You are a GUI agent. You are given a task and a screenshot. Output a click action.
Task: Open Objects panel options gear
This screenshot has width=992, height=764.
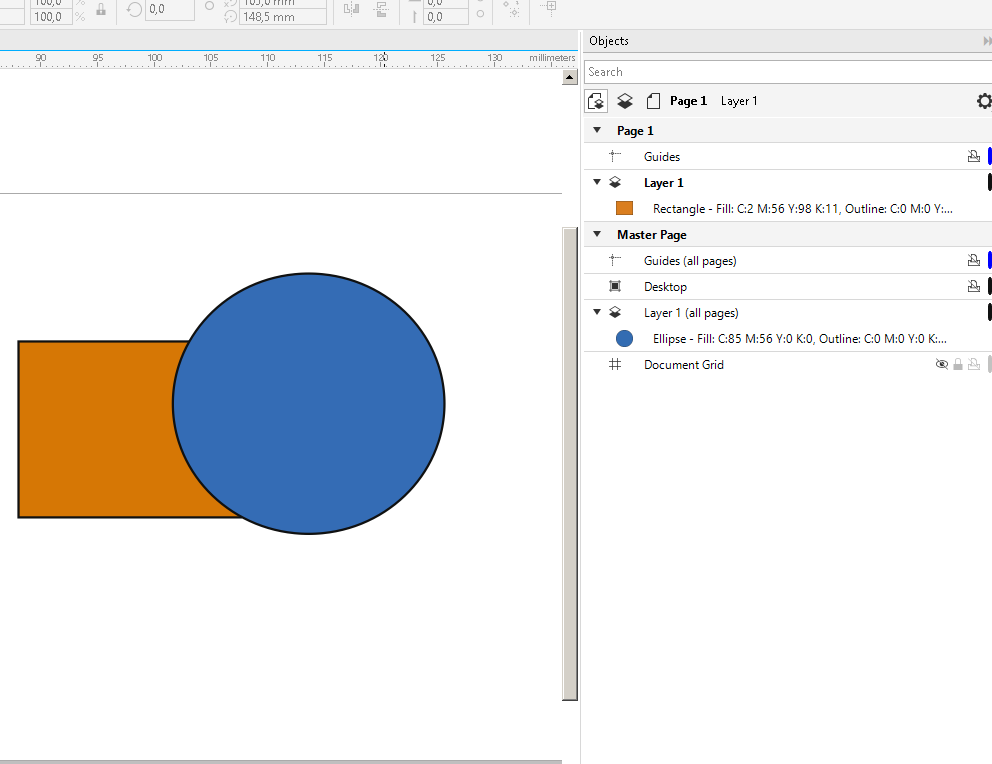coord(984,101)
